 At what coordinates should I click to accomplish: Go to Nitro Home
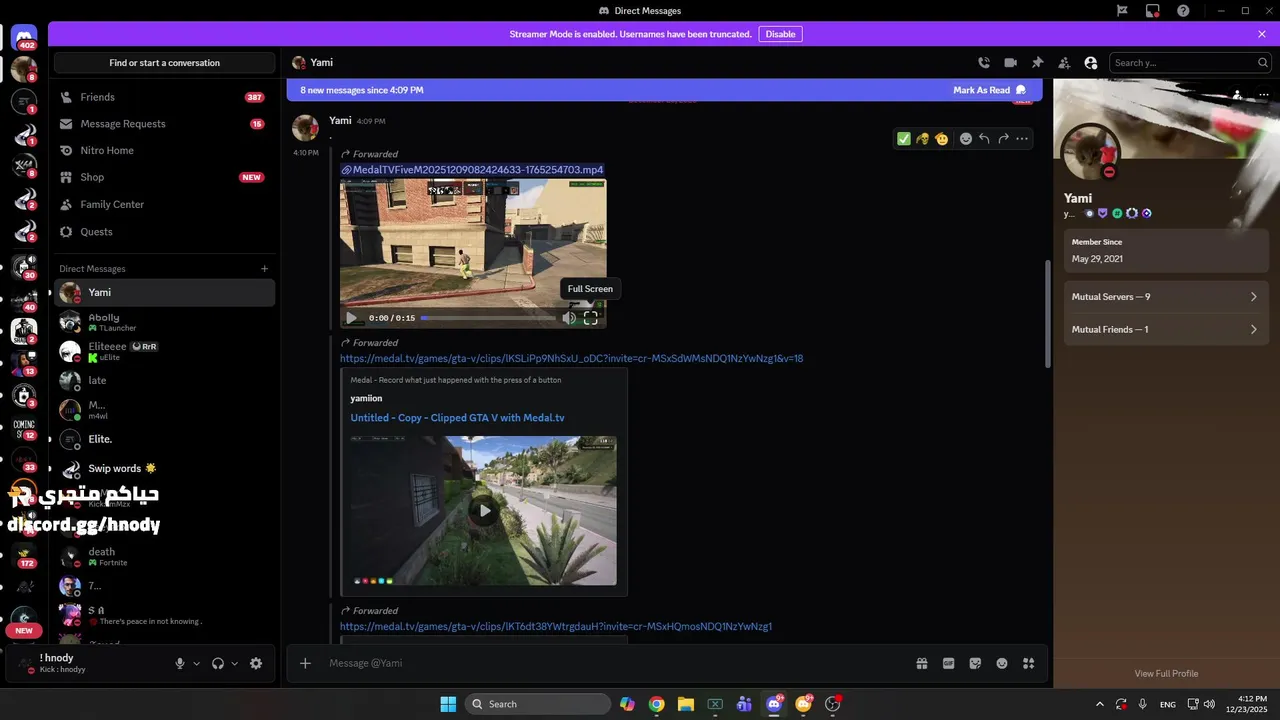[x=164, y=150]
